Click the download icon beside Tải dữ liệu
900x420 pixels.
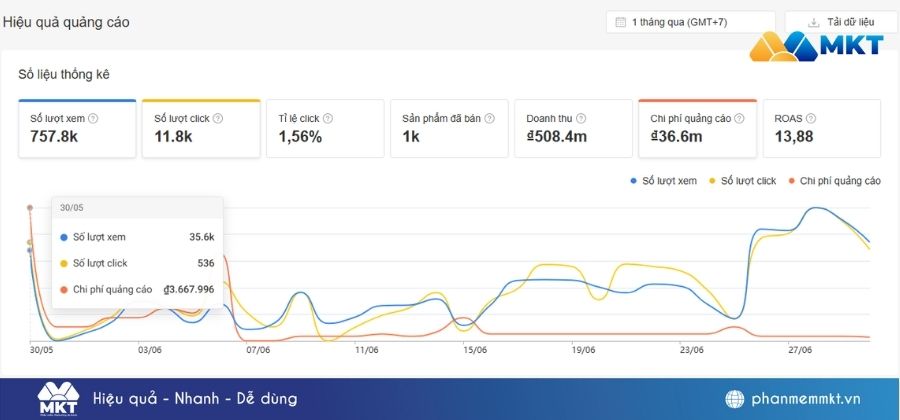point(813,23)
